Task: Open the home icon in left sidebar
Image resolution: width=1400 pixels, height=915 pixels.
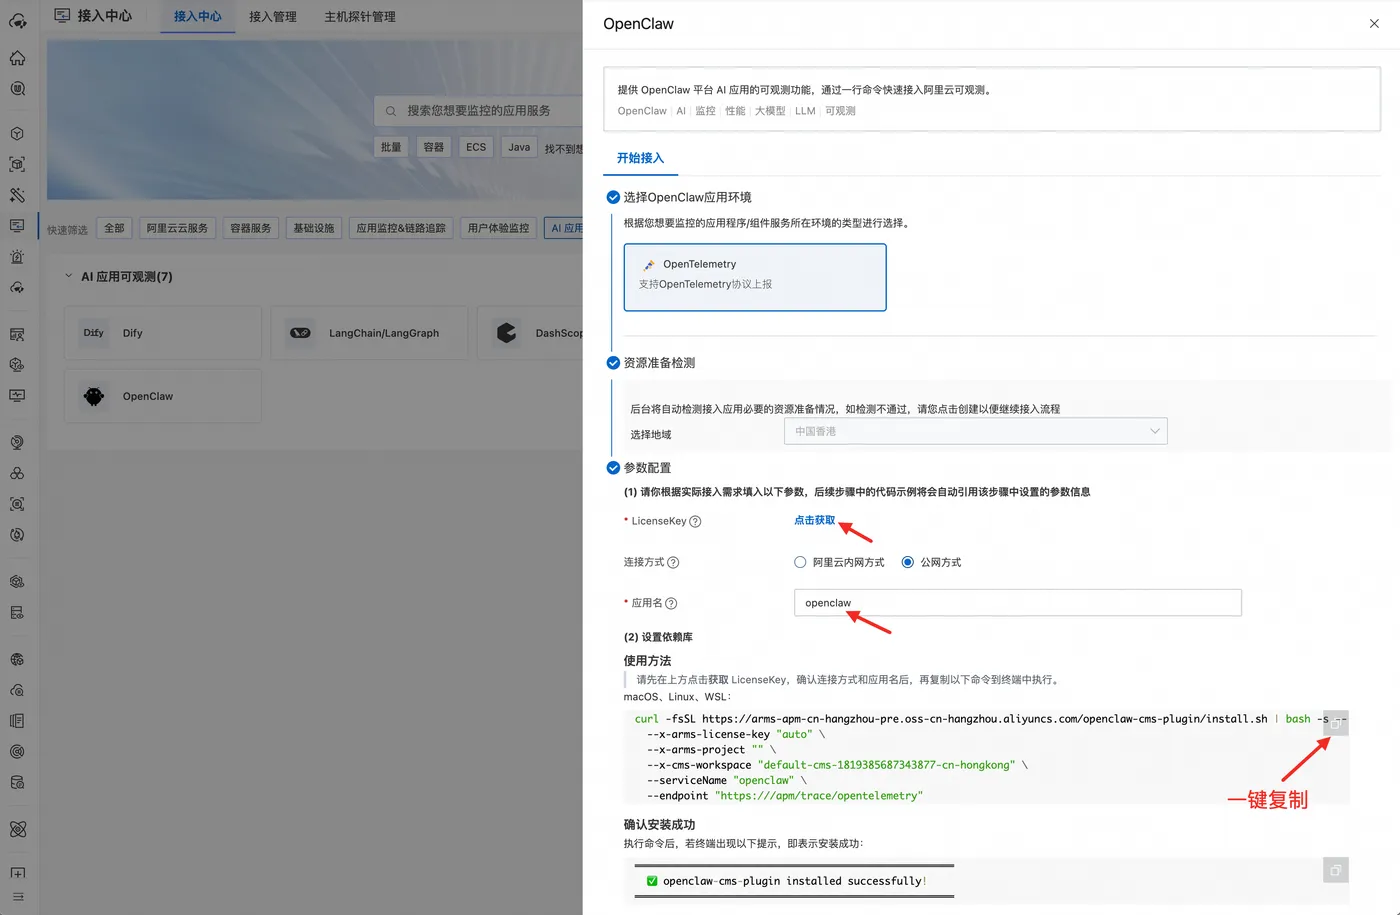Action: 17,58
